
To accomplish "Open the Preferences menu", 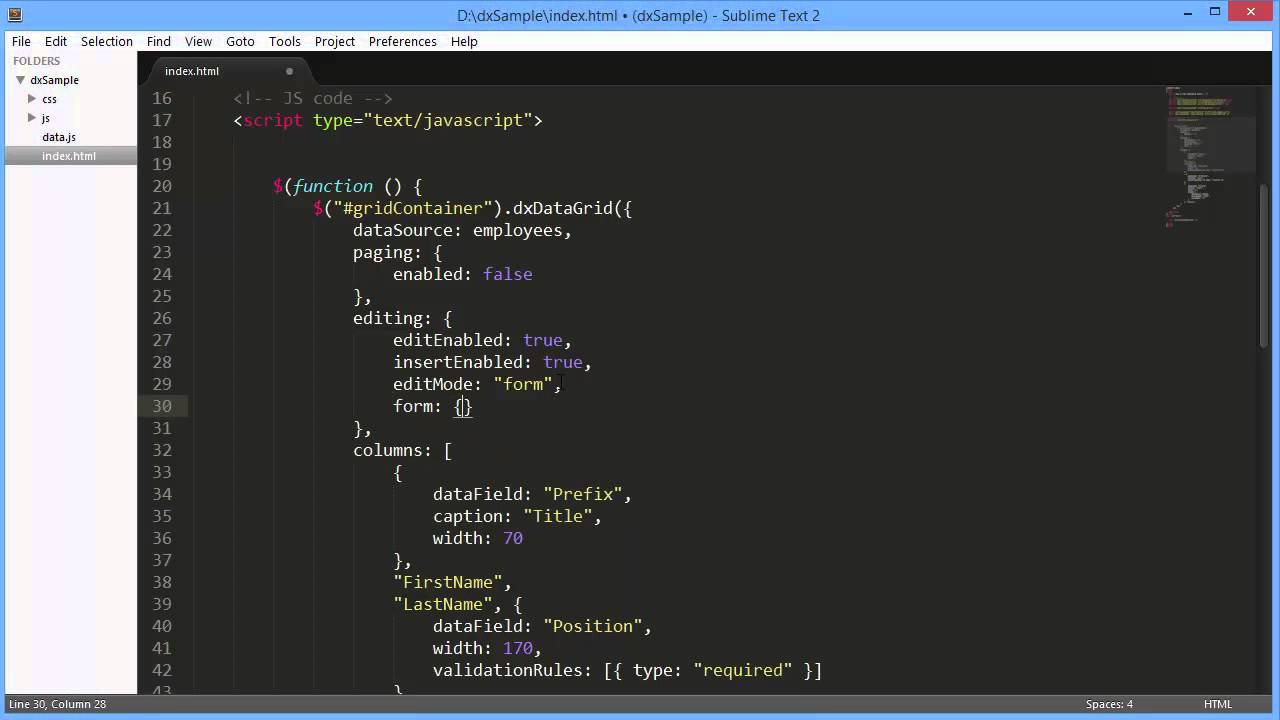I will [403, 41].
